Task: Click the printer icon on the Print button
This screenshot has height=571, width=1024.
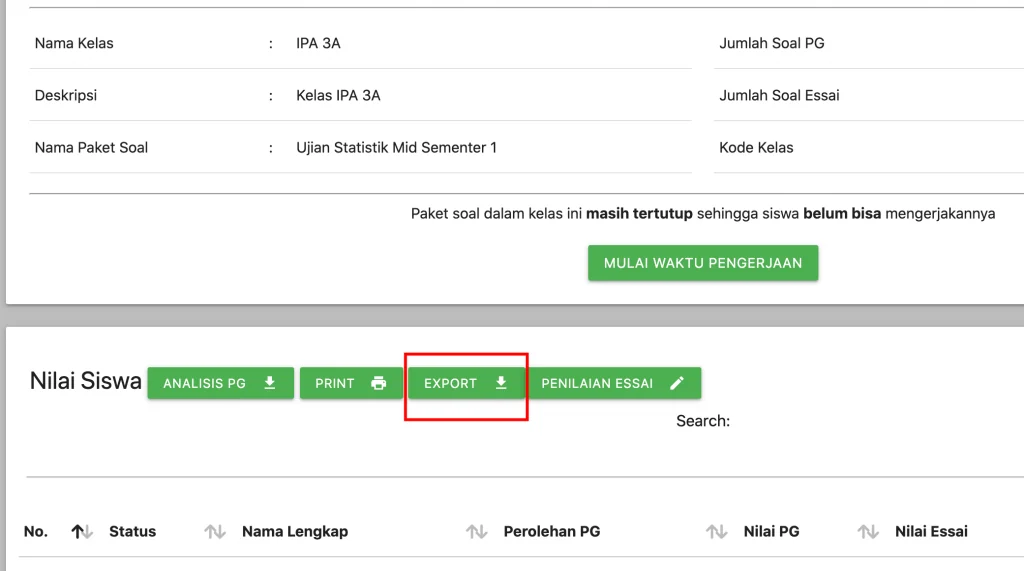Action: pyautogui.click(x=378, y=383)
